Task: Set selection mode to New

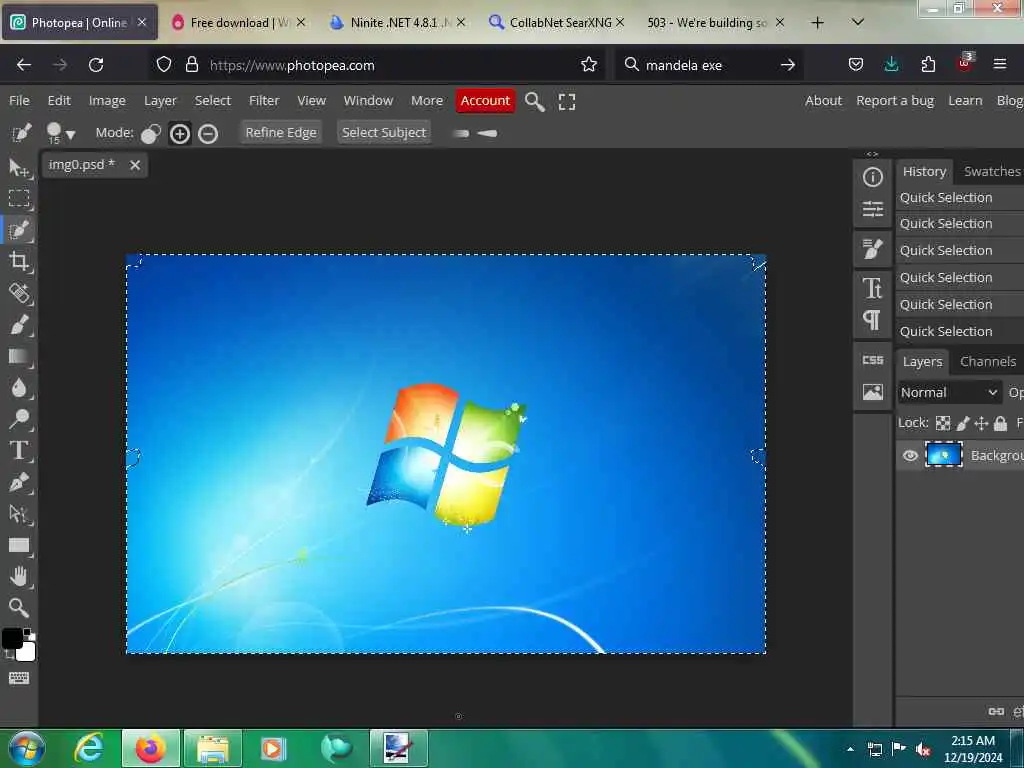Action: (151, 134)
